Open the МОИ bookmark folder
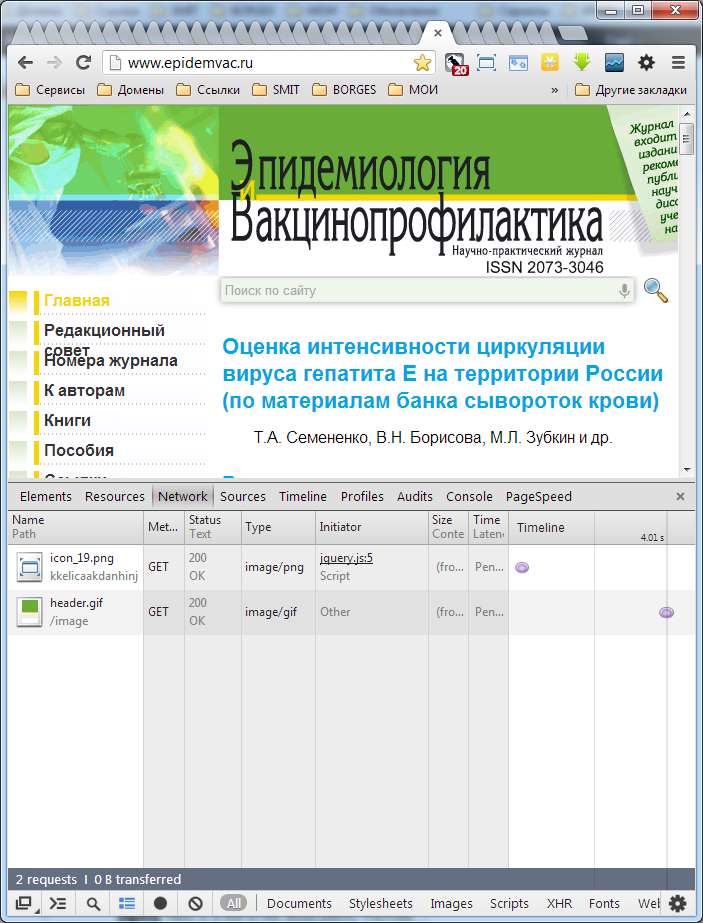Viewport: 703px width, 923px height. [x=413, y=90]
